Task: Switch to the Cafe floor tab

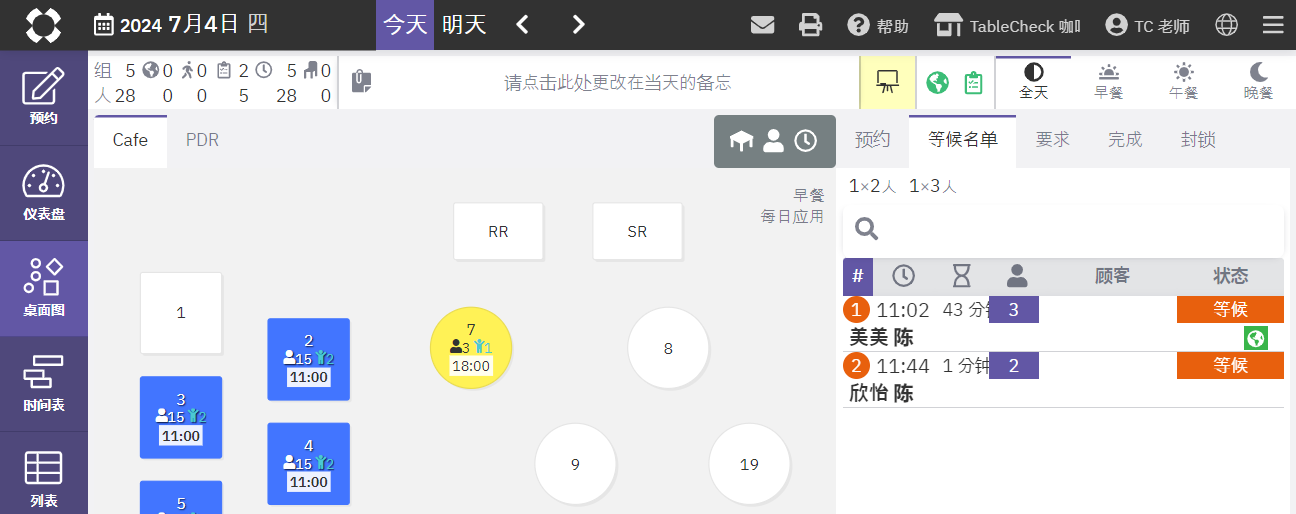Action: click(x=130, y=141)
